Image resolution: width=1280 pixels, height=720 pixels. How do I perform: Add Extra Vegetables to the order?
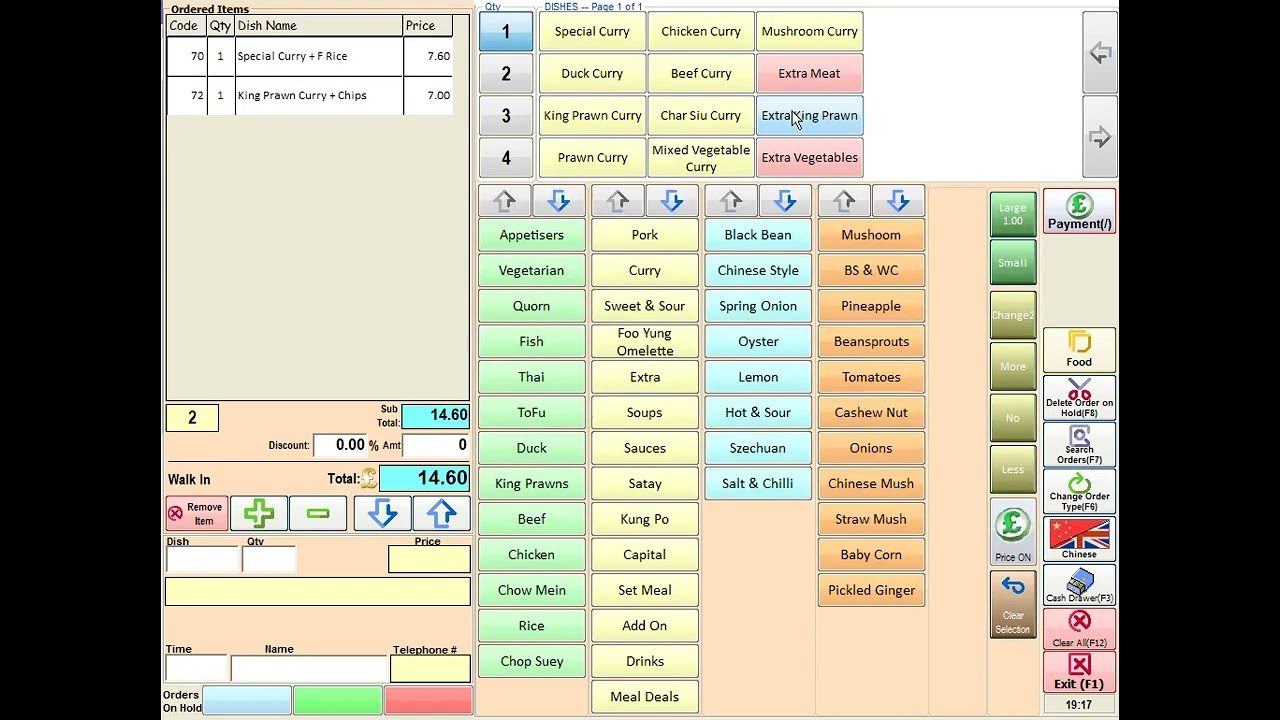coord(809,157)
